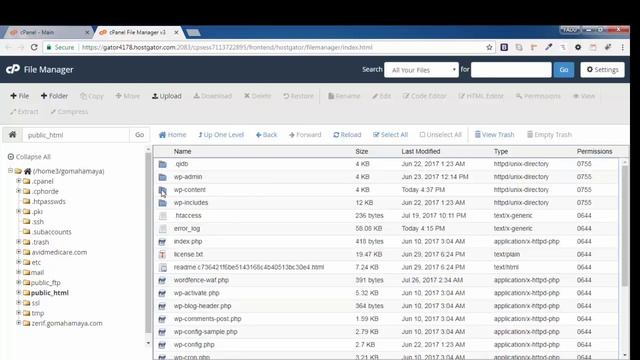Sort by Last Modified column header
640x360 pixels.
tap(420, 151)
